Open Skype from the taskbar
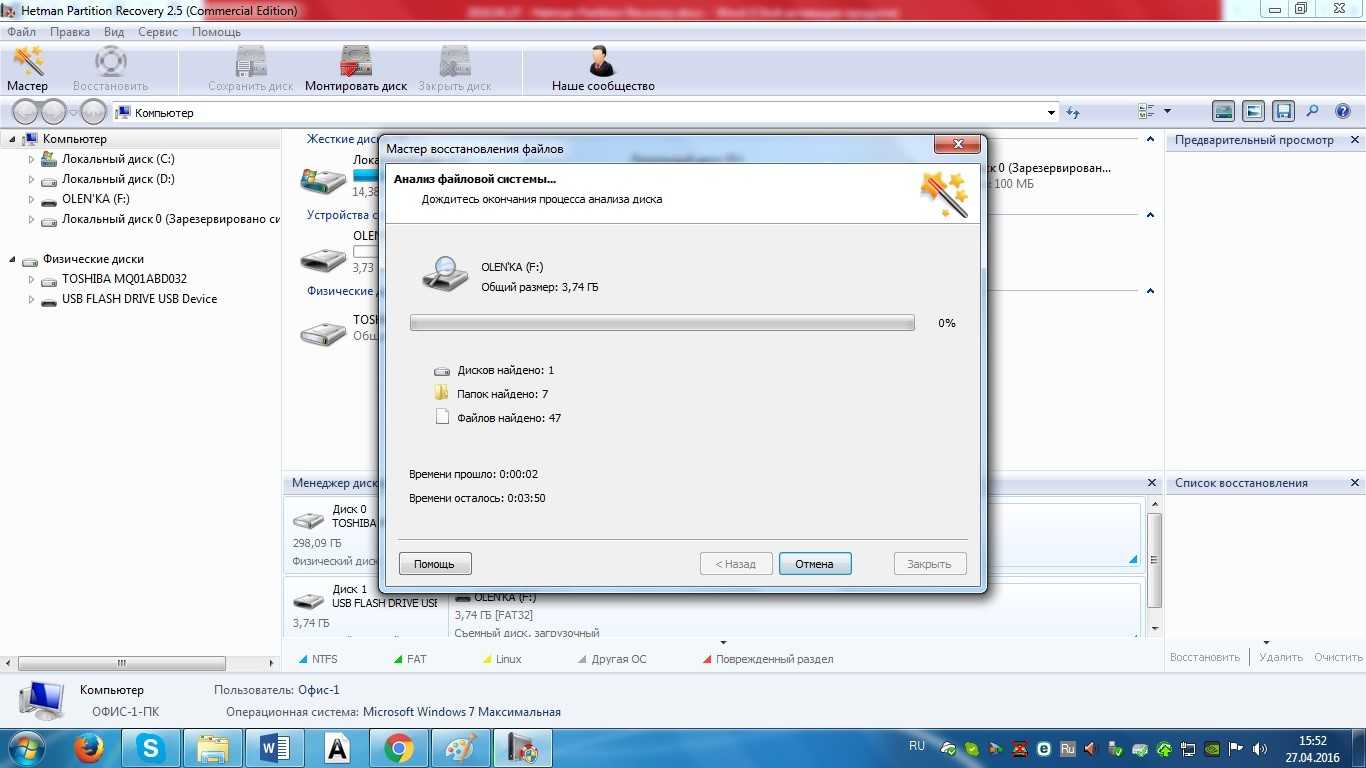1366x768 pixels. tap(151, 748)
